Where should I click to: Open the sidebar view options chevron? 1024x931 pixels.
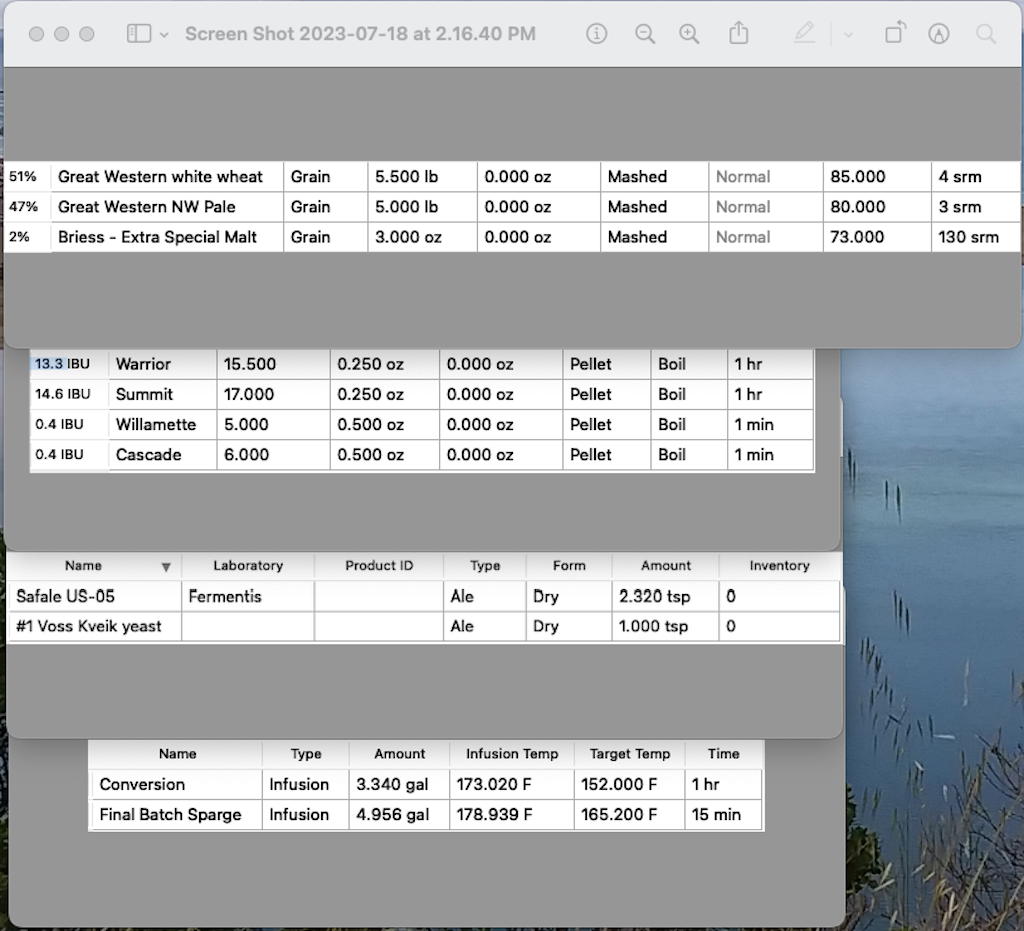tap(164, 34)
